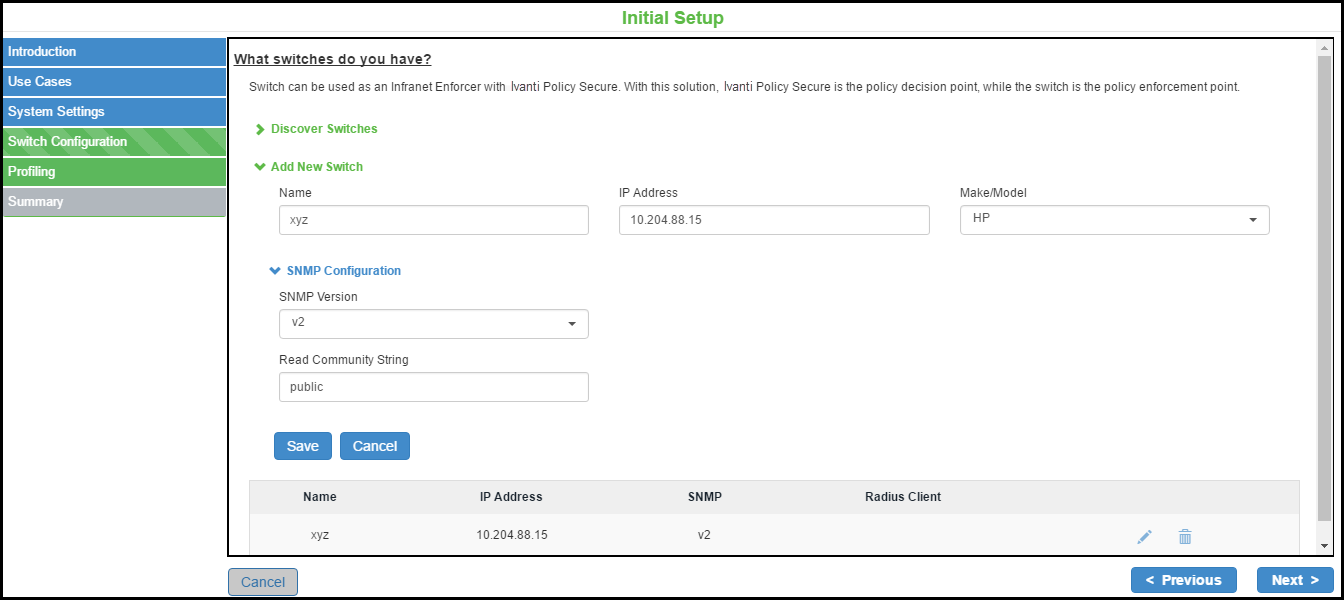This screenshot has height=600, width=1344.
Task: Click the Read Community String field
Action: pos(433,387)
